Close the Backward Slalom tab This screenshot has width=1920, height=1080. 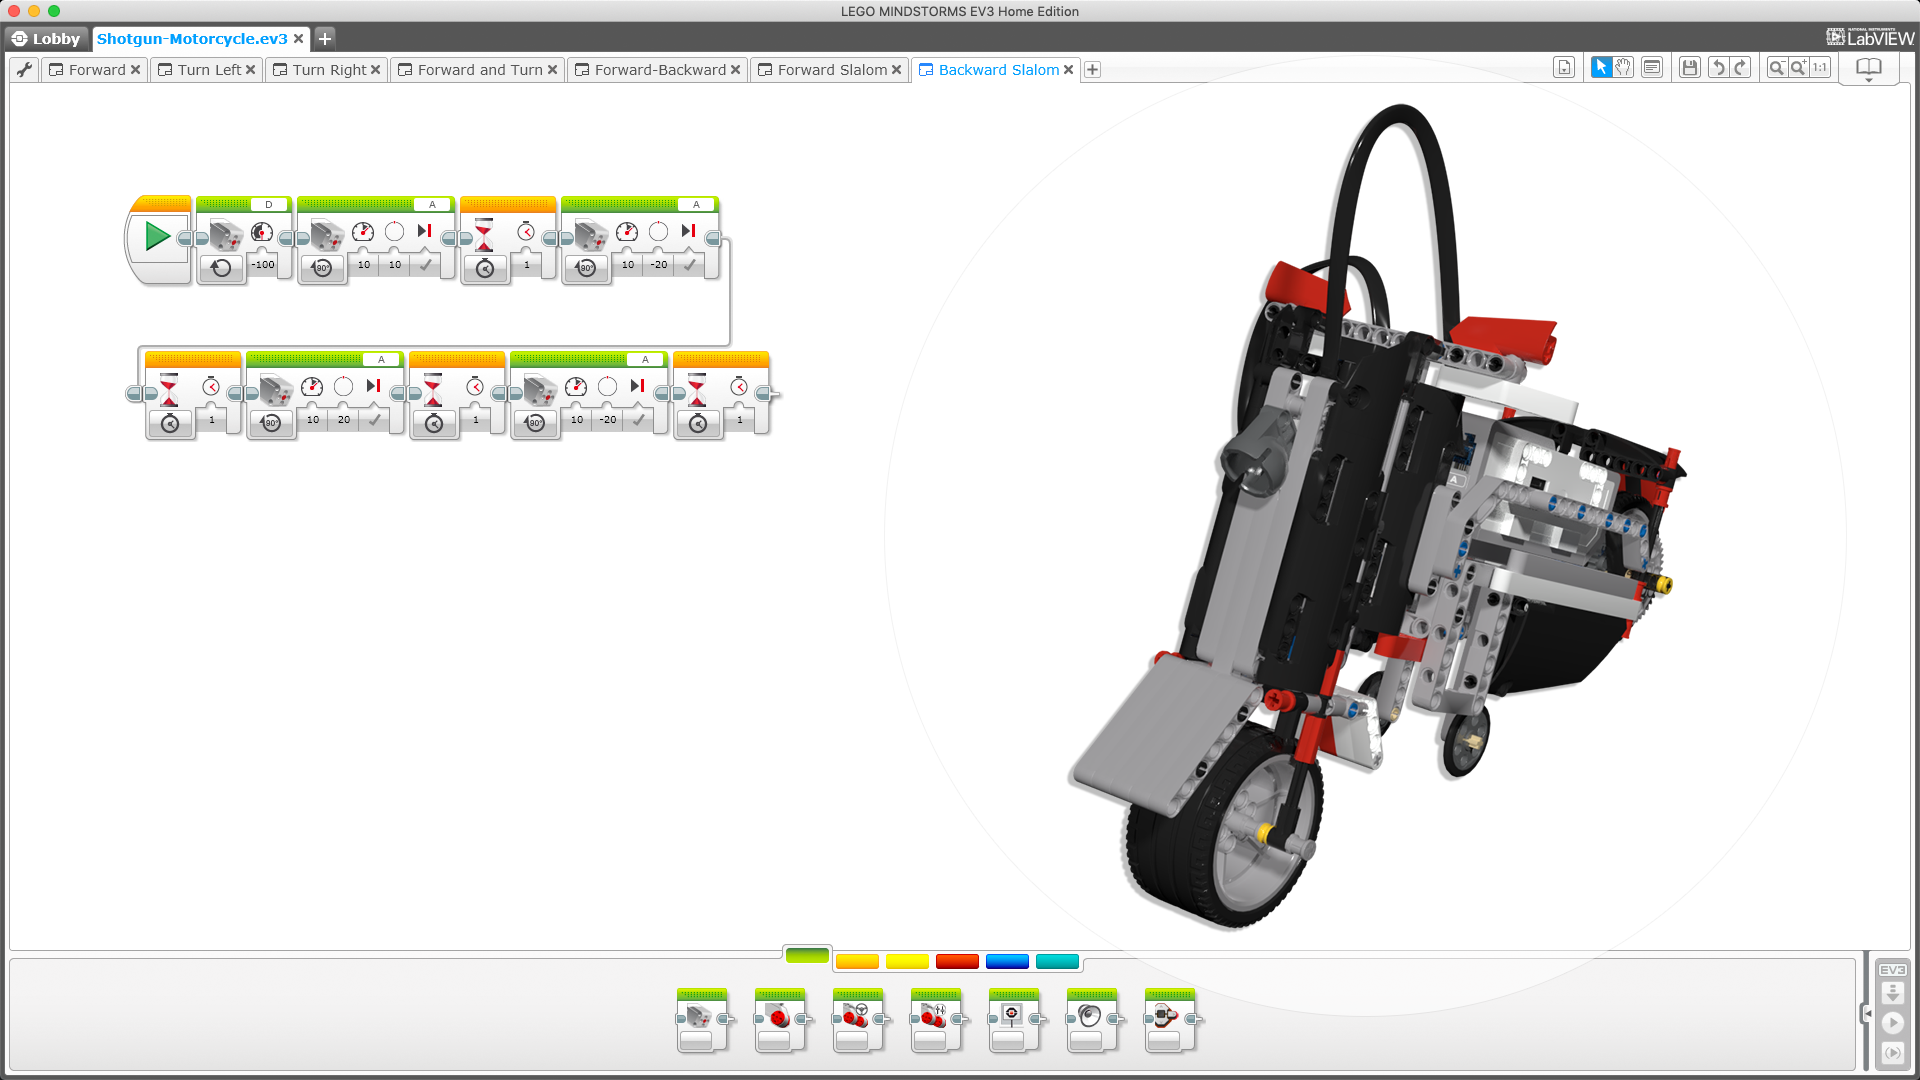(x=1068, y=69)
